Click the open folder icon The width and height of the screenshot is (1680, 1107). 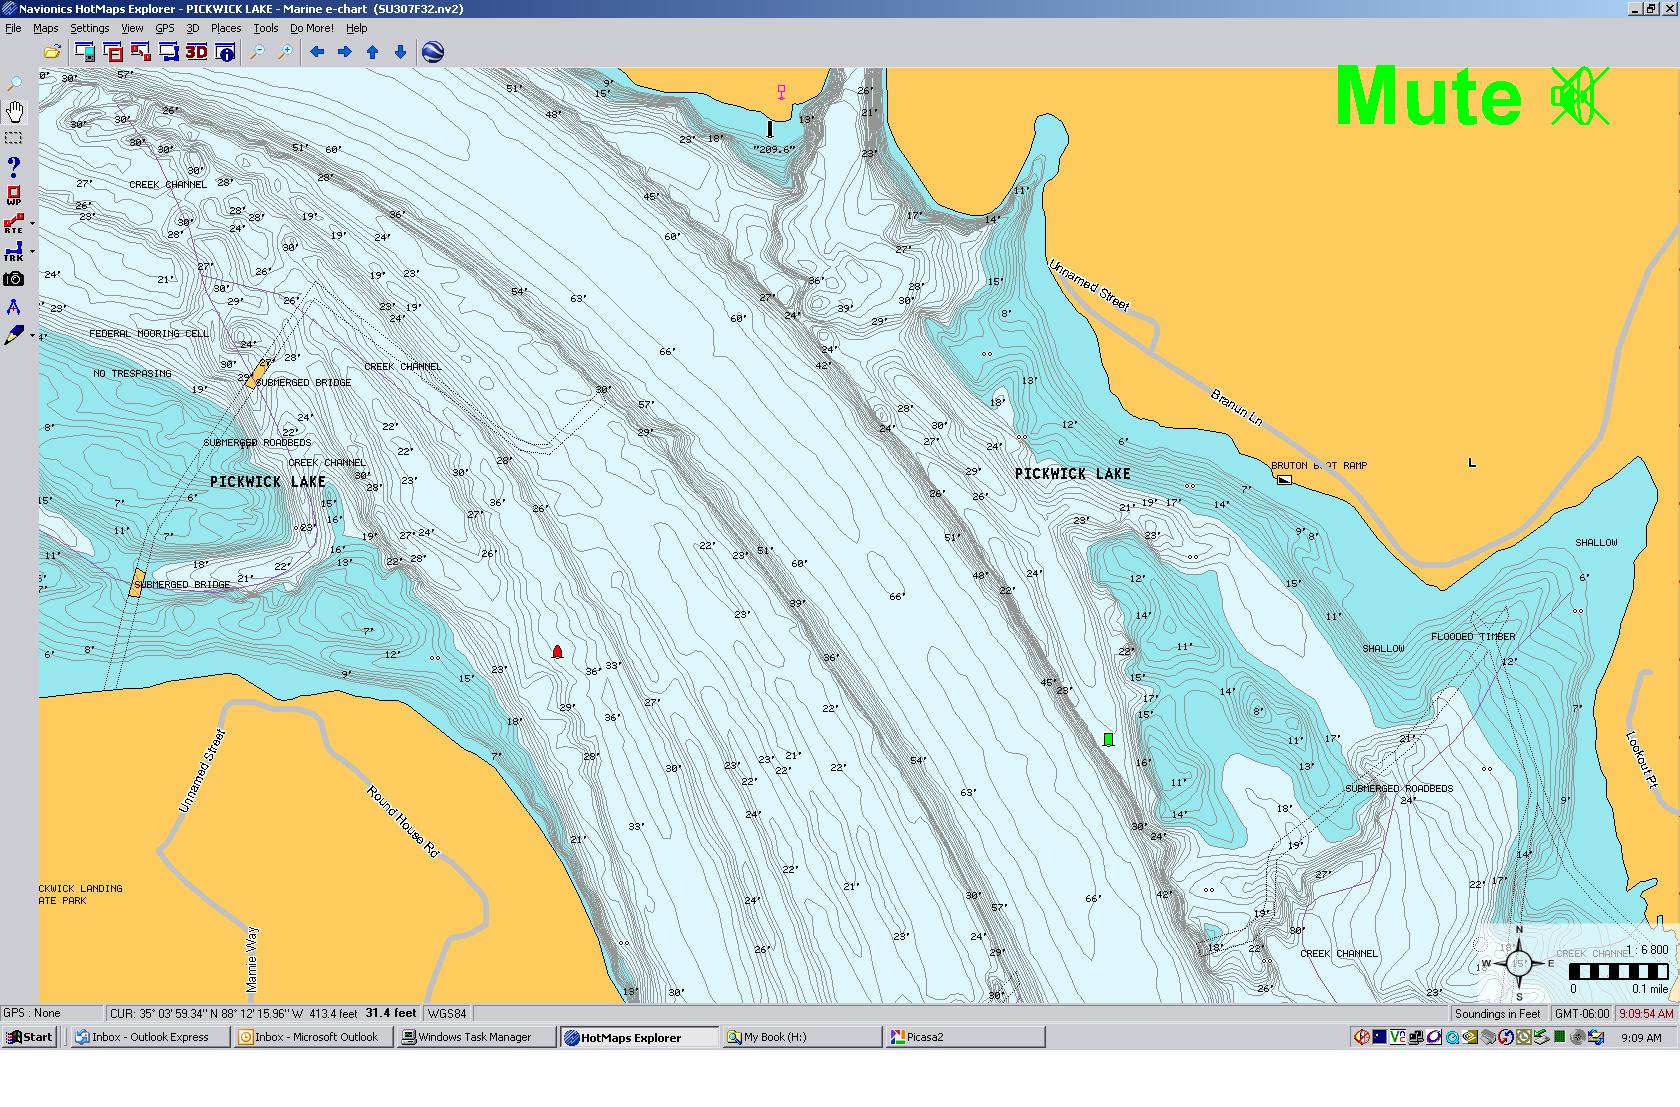[x=52, y=52]
